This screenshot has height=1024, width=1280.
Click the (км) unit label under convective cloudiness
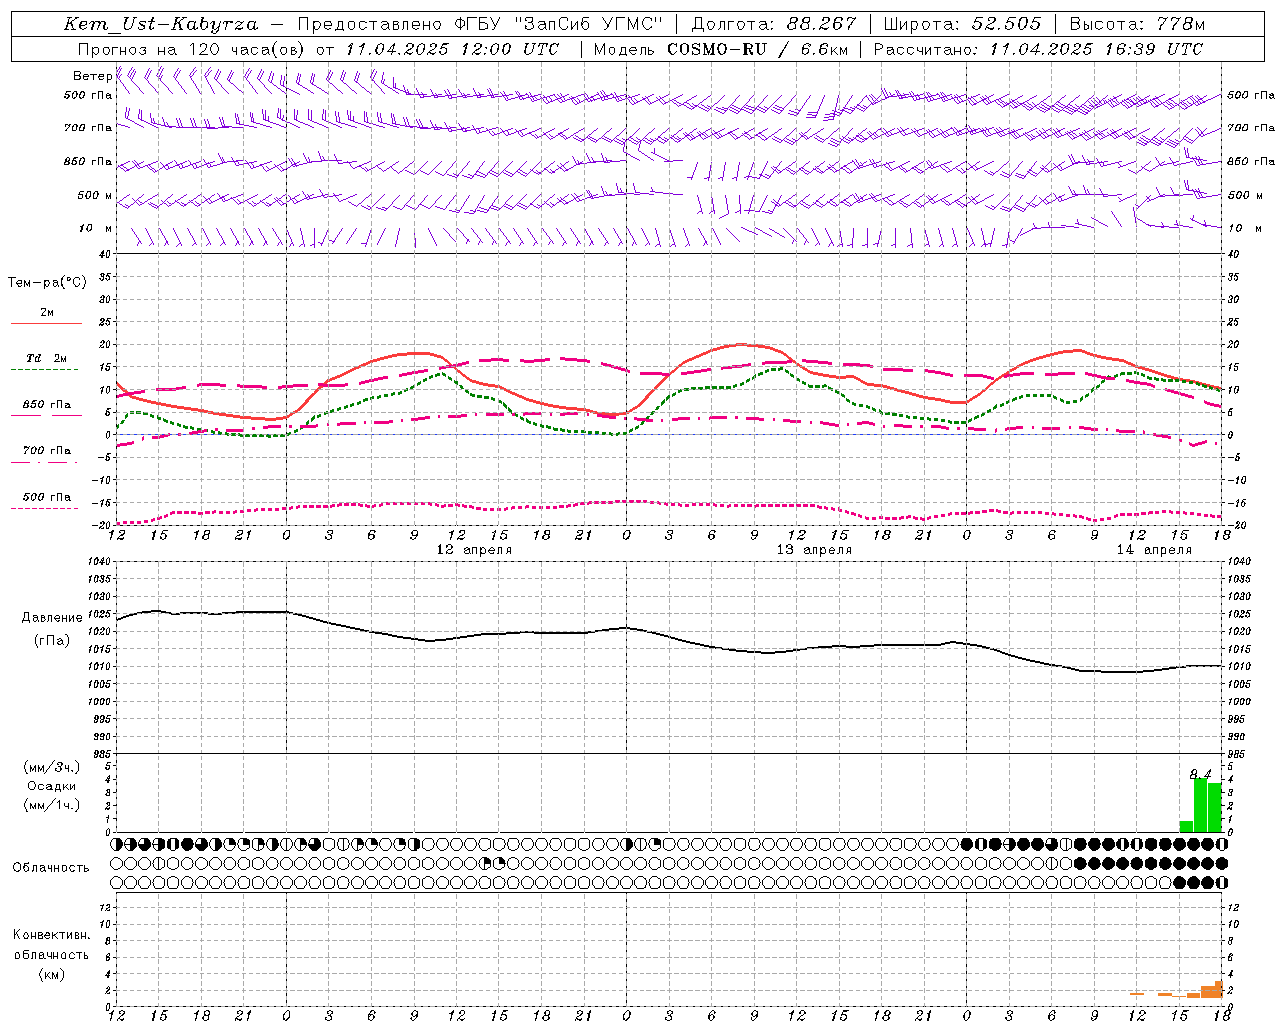pos(51,974)
